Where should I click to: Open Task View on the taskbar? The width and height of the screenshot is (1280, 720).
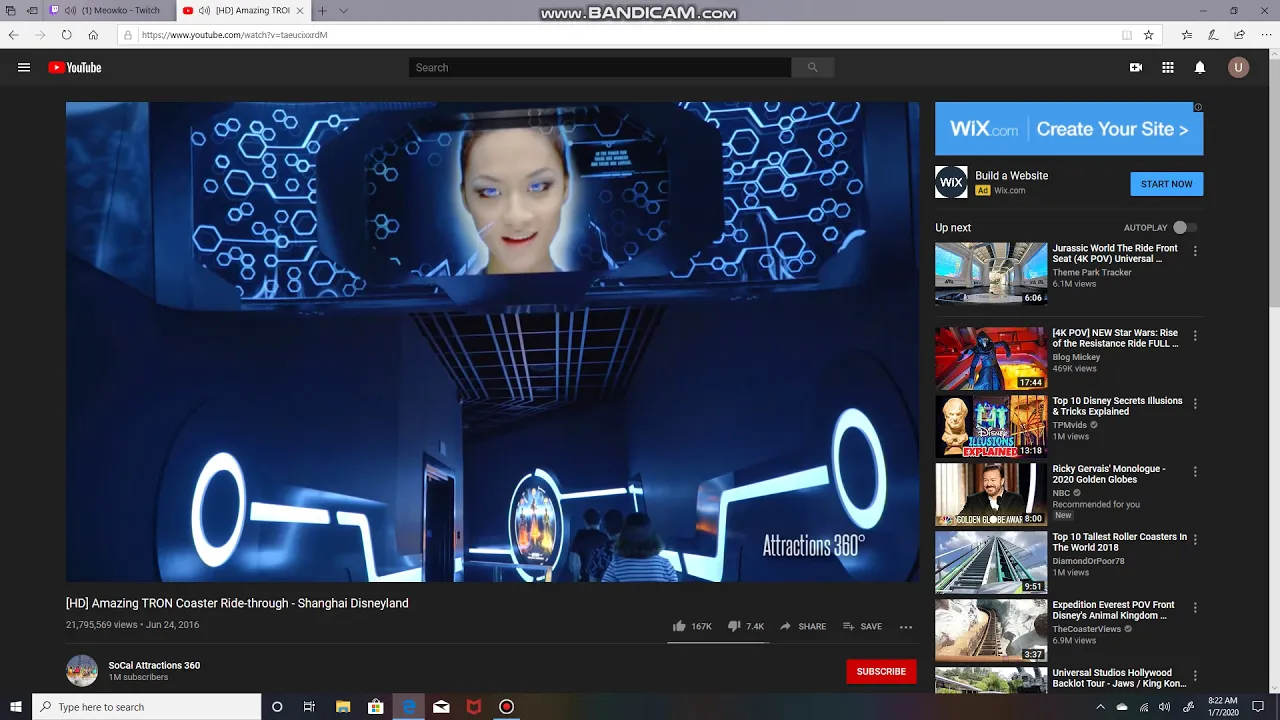[309, 707]
